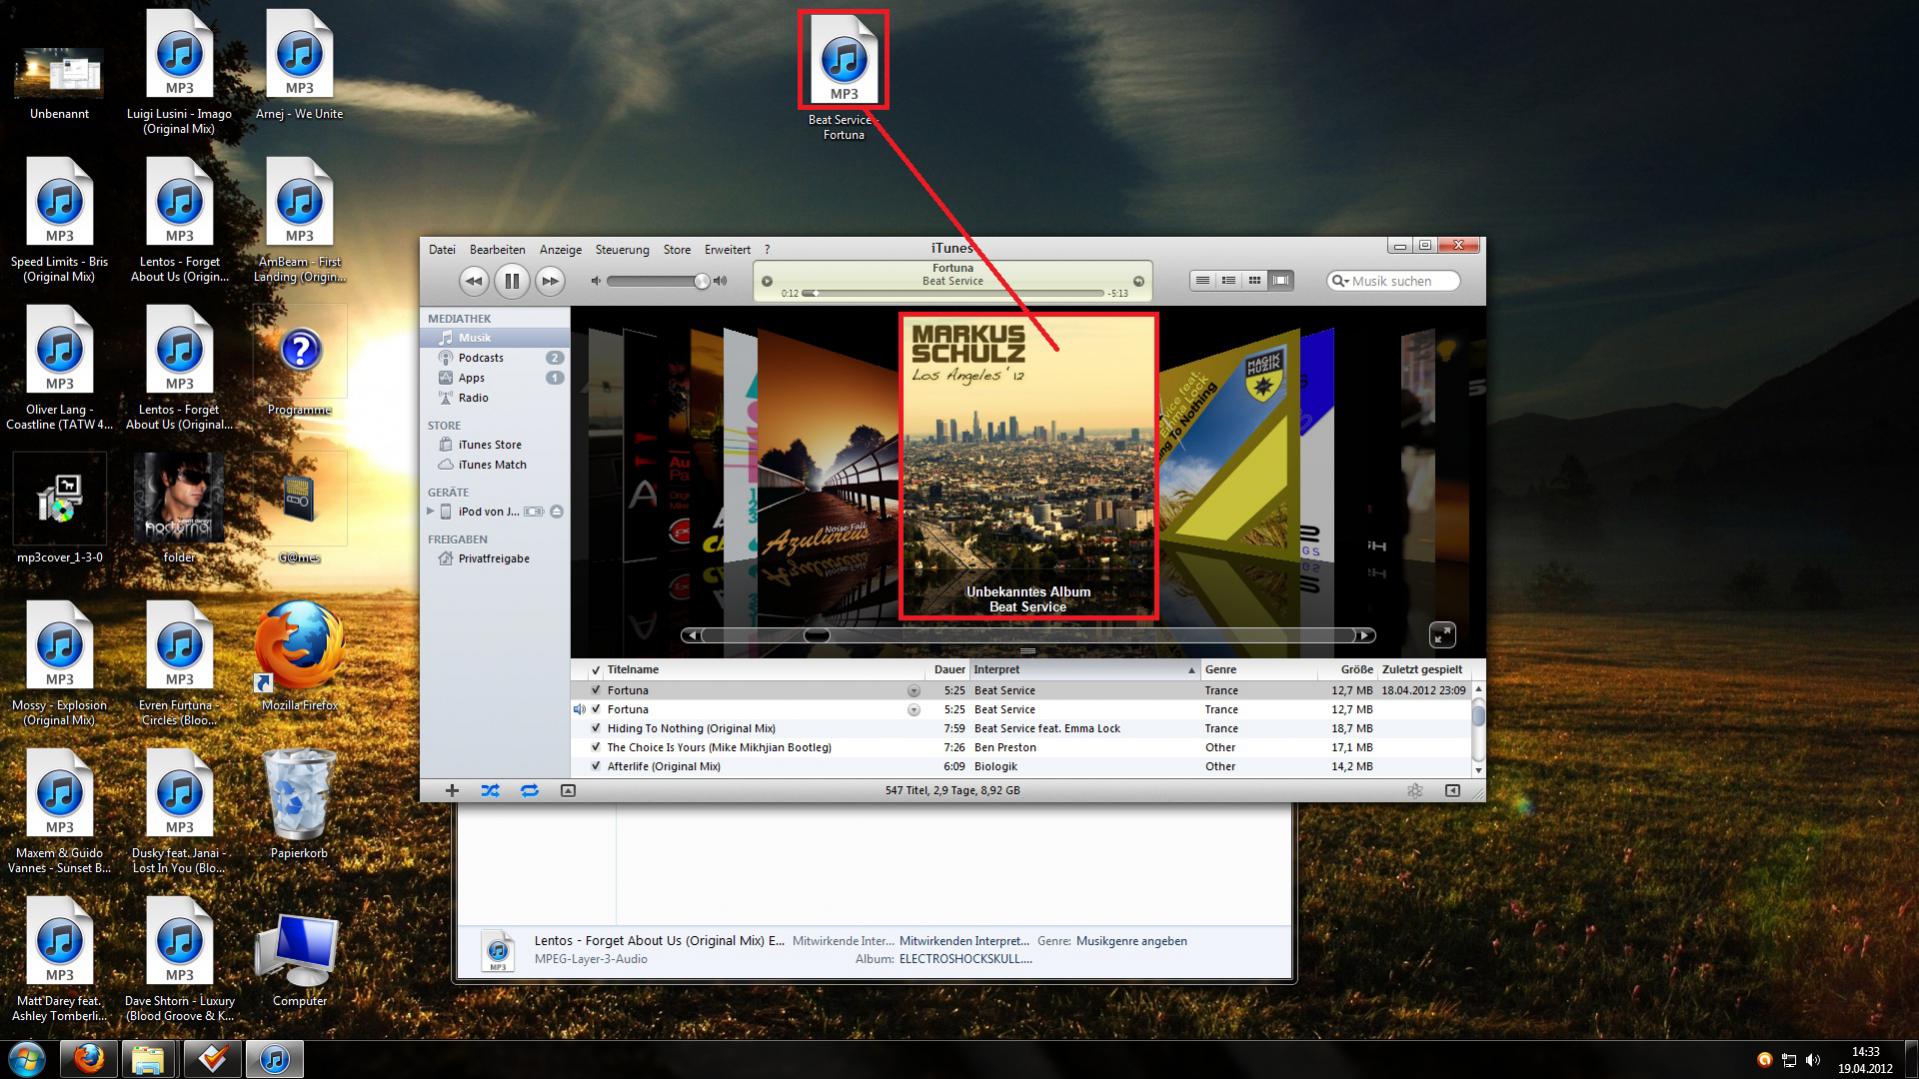Click the add playlist plus button
1919x1079 pixels.
pos(452,790)
